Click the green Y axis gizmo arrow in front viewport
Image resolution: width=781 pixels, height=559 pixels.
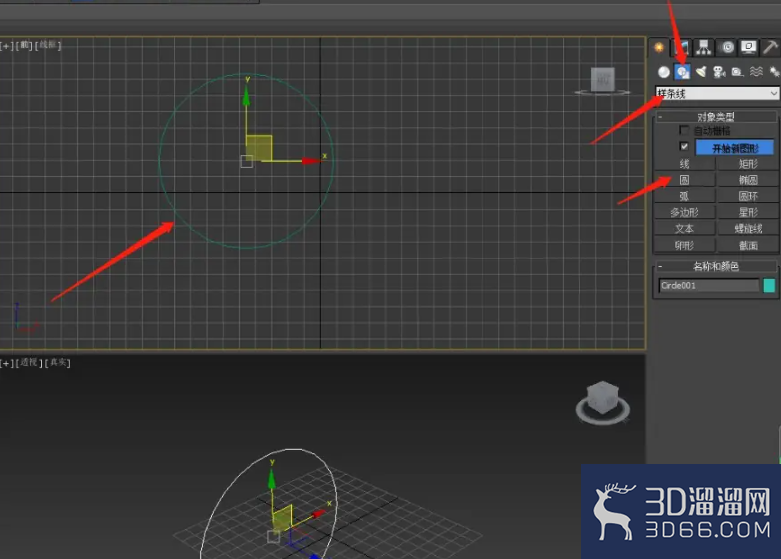[x=246, y=98]
